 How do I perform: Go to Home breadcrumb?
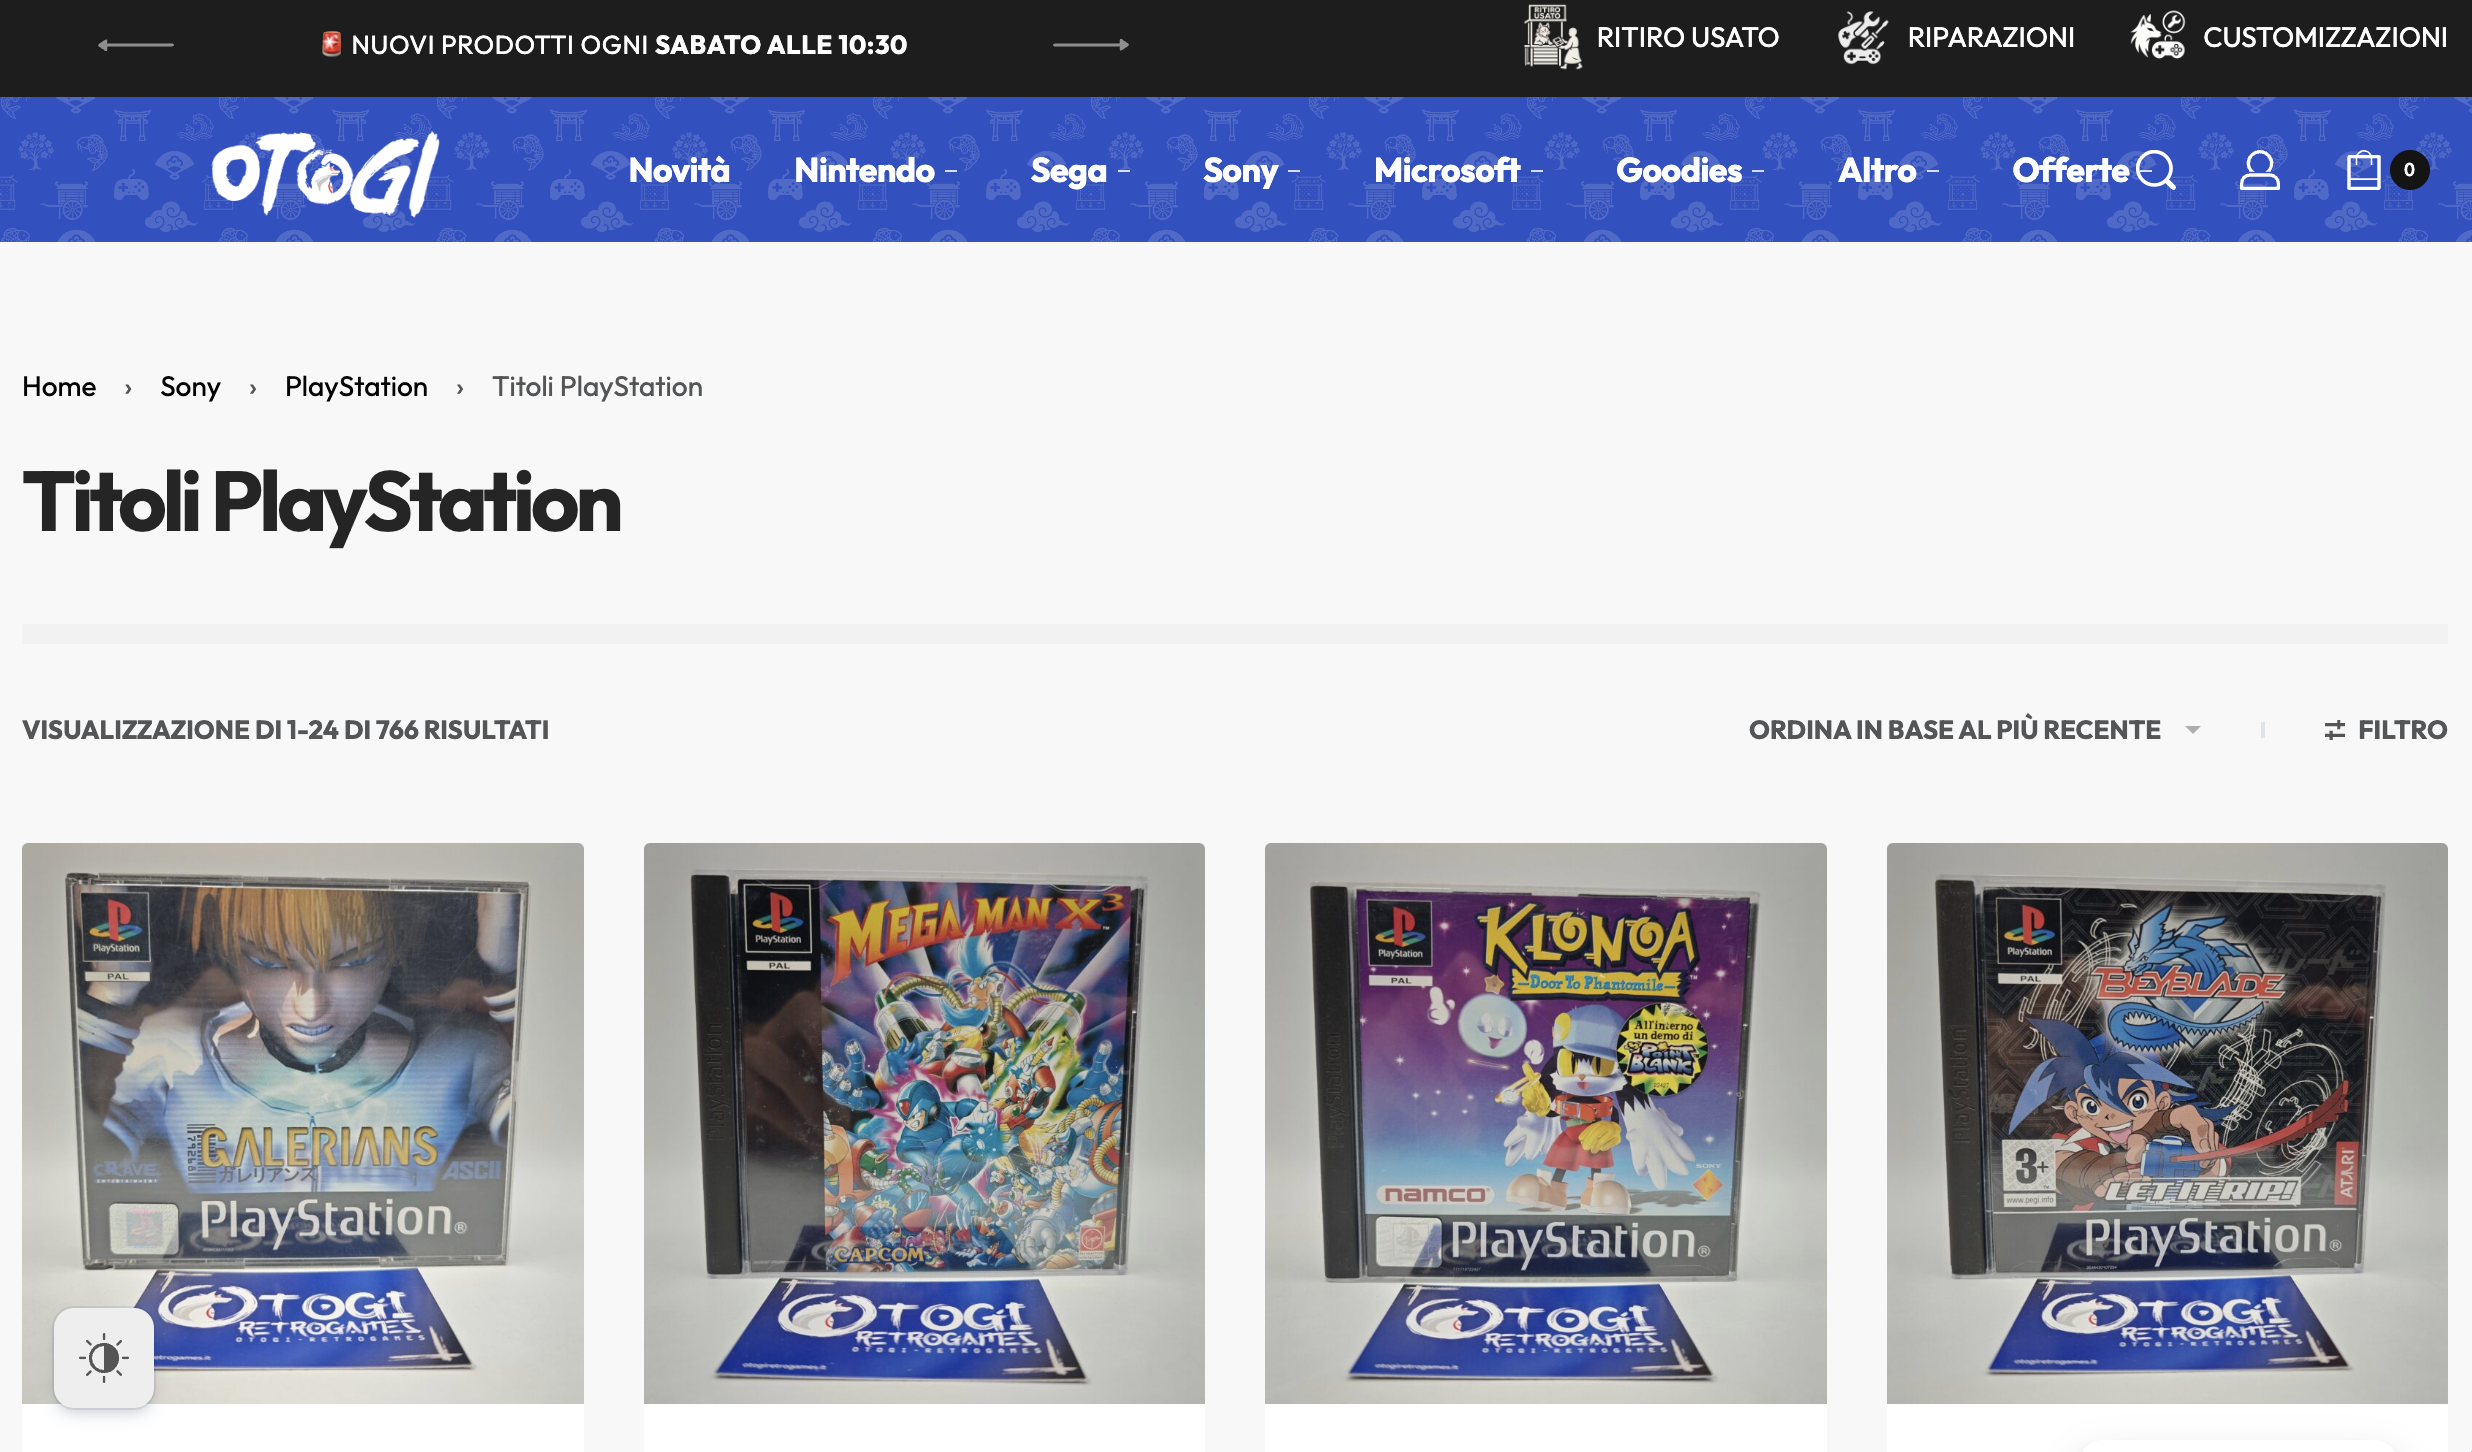point(59,387)
